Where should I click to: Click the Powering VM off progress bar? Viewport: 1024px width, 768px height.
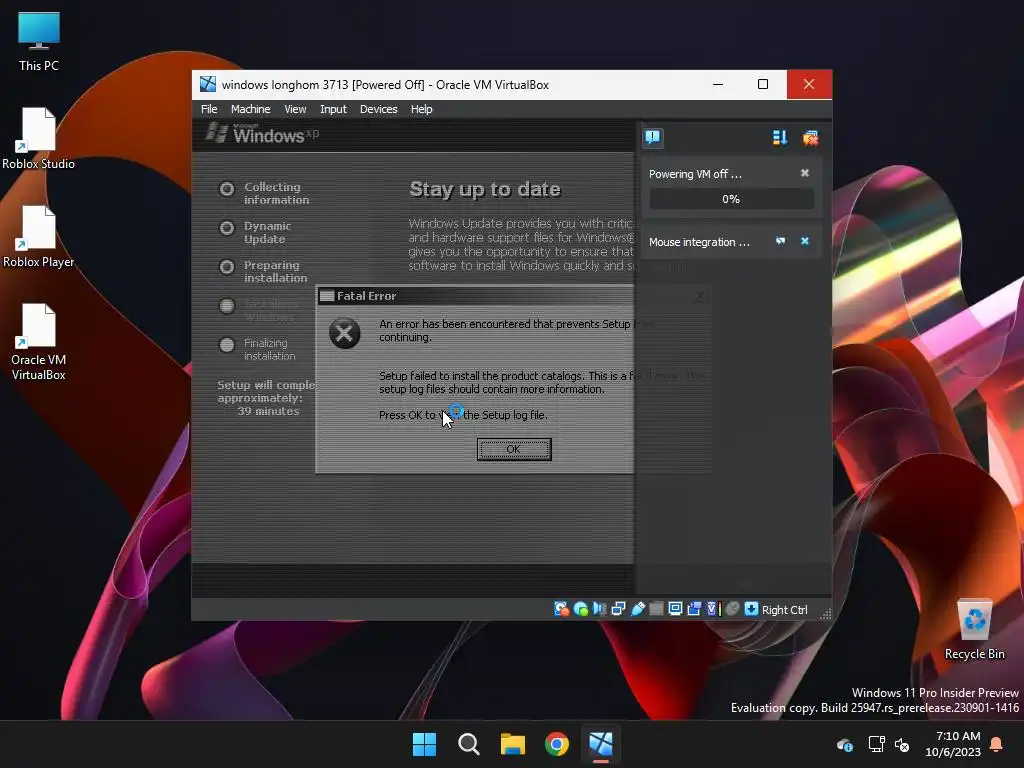(x=731, y=199)
